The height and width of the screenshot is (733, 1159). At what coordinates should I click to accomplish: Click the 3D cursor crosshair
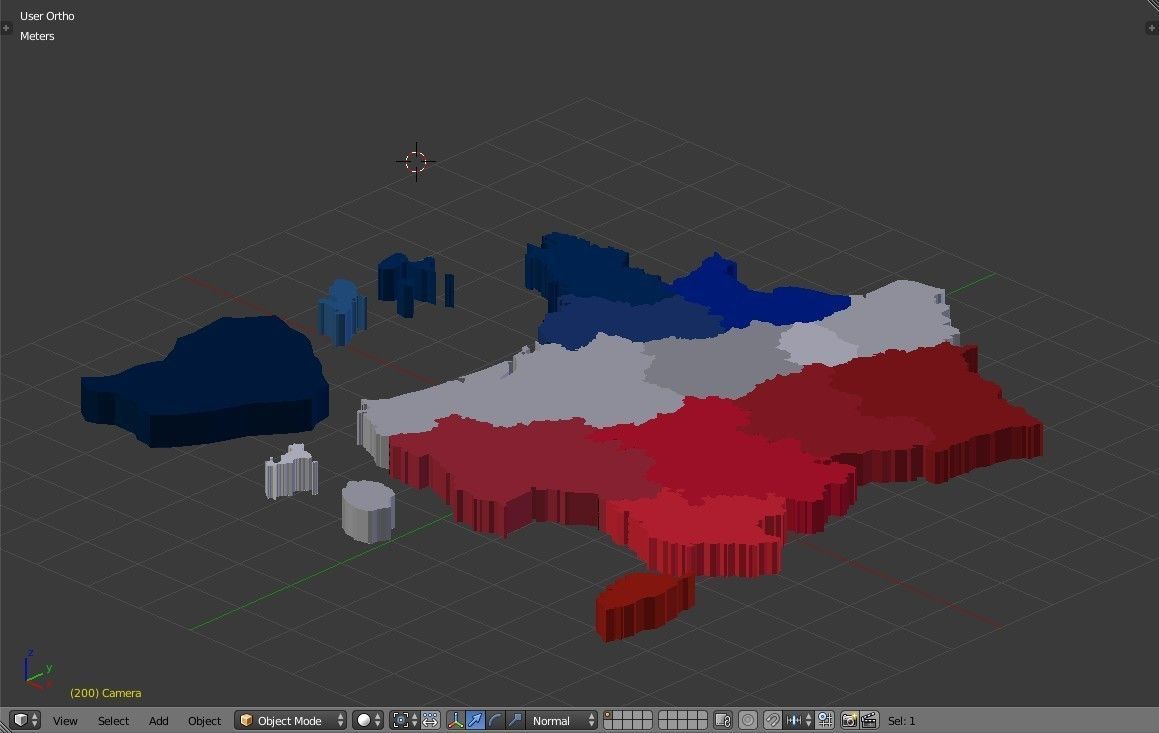[x=416, y=161]
